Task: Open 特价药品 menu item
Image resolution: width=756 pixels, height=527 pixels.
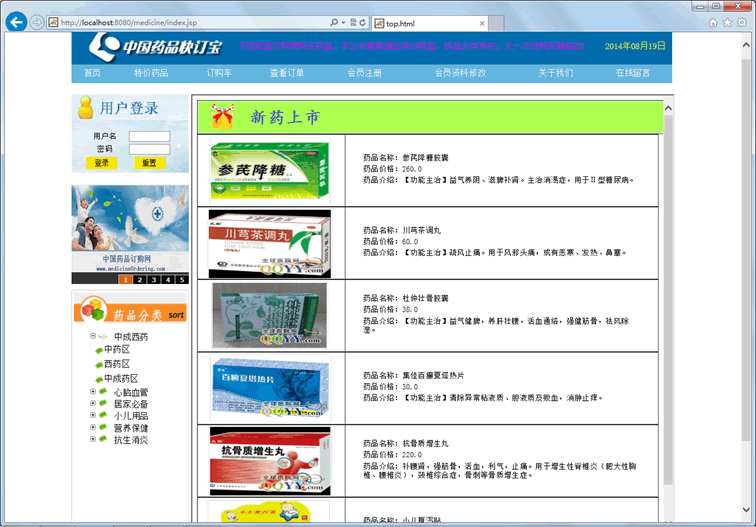Action: tap(151, 73)
